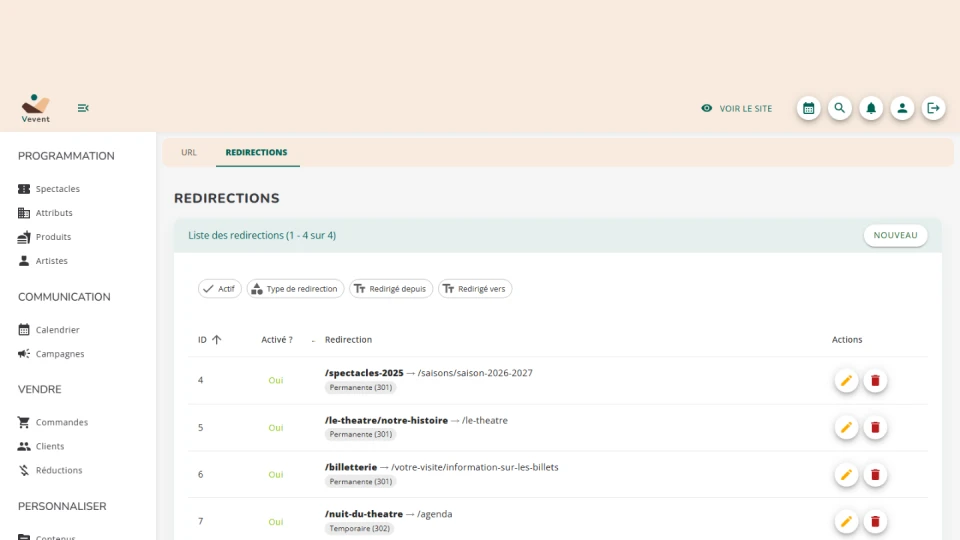960x540 pixels.
Task: Click VOIR LE SITE link
Action: (737, 108)
